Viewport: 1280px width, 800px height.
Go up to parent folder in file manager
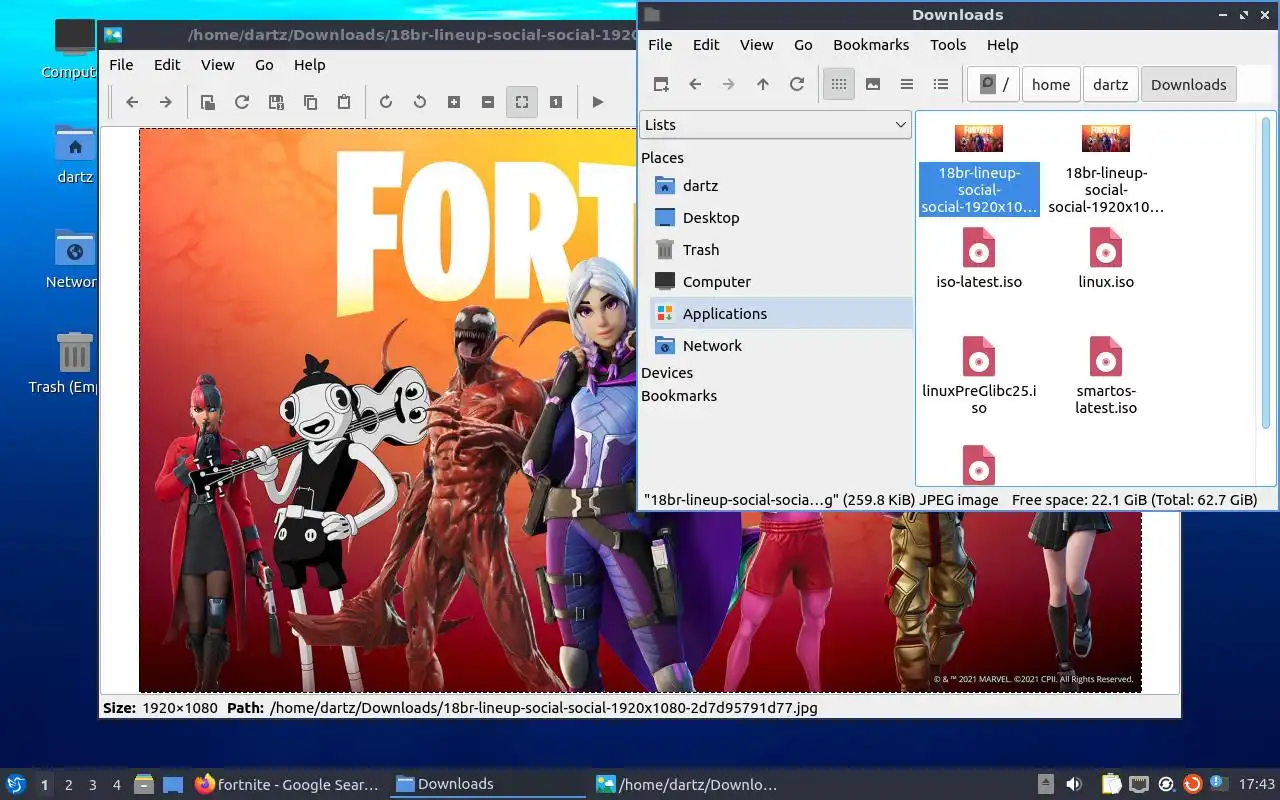click(x=763, y=84)
